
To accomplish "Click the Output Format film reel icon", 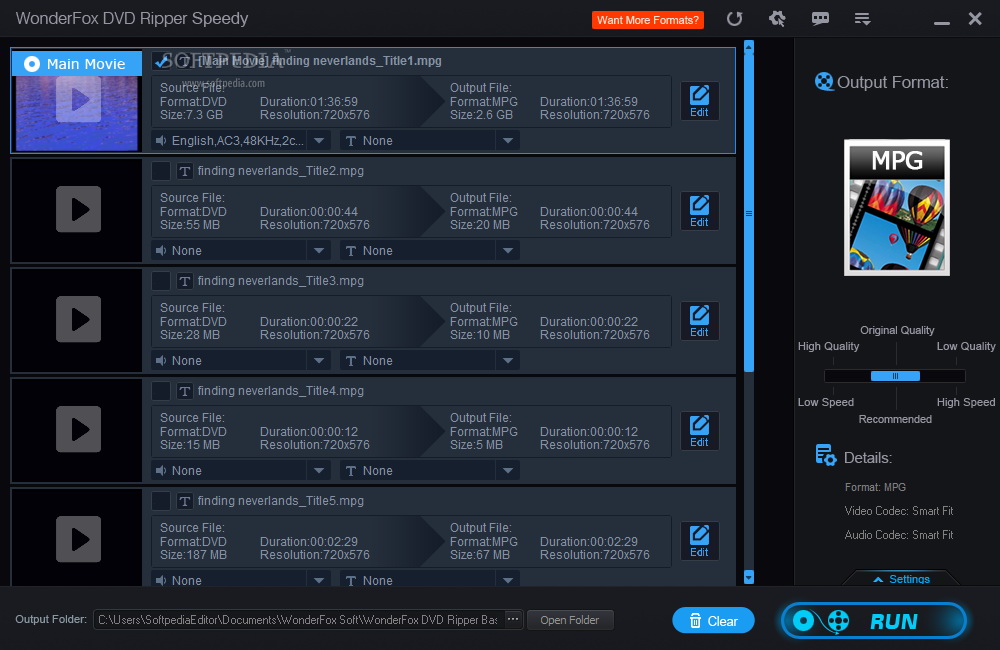I will click(824, 82).
